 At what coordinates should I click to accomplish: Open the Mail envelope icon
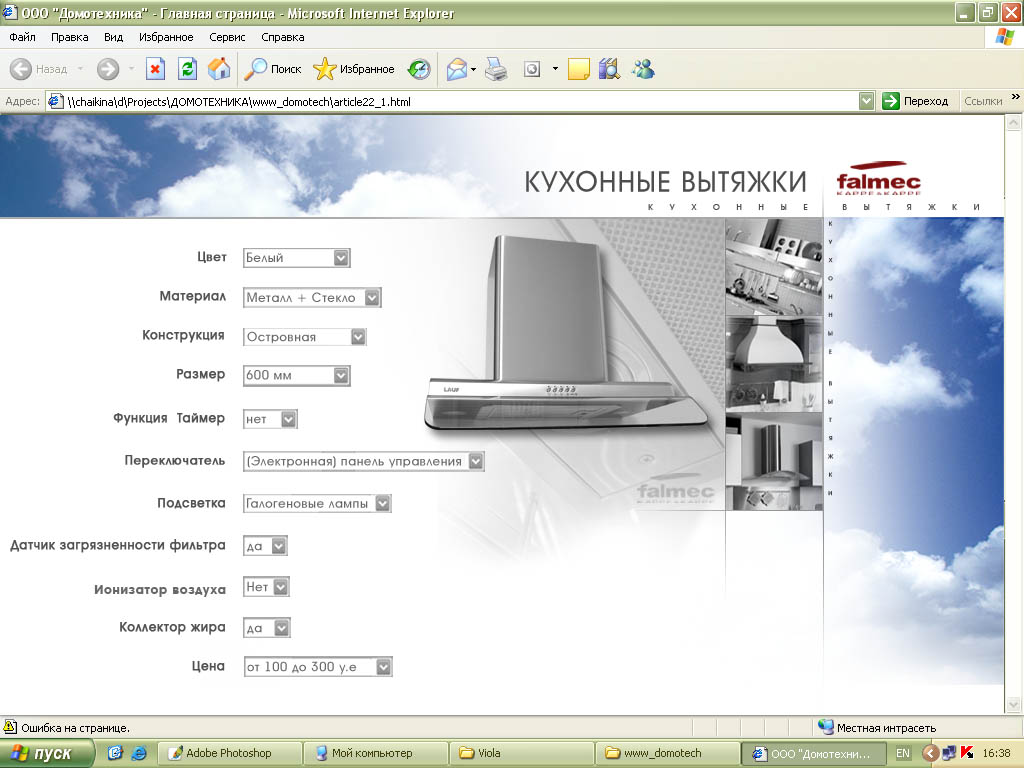[457, 69]
